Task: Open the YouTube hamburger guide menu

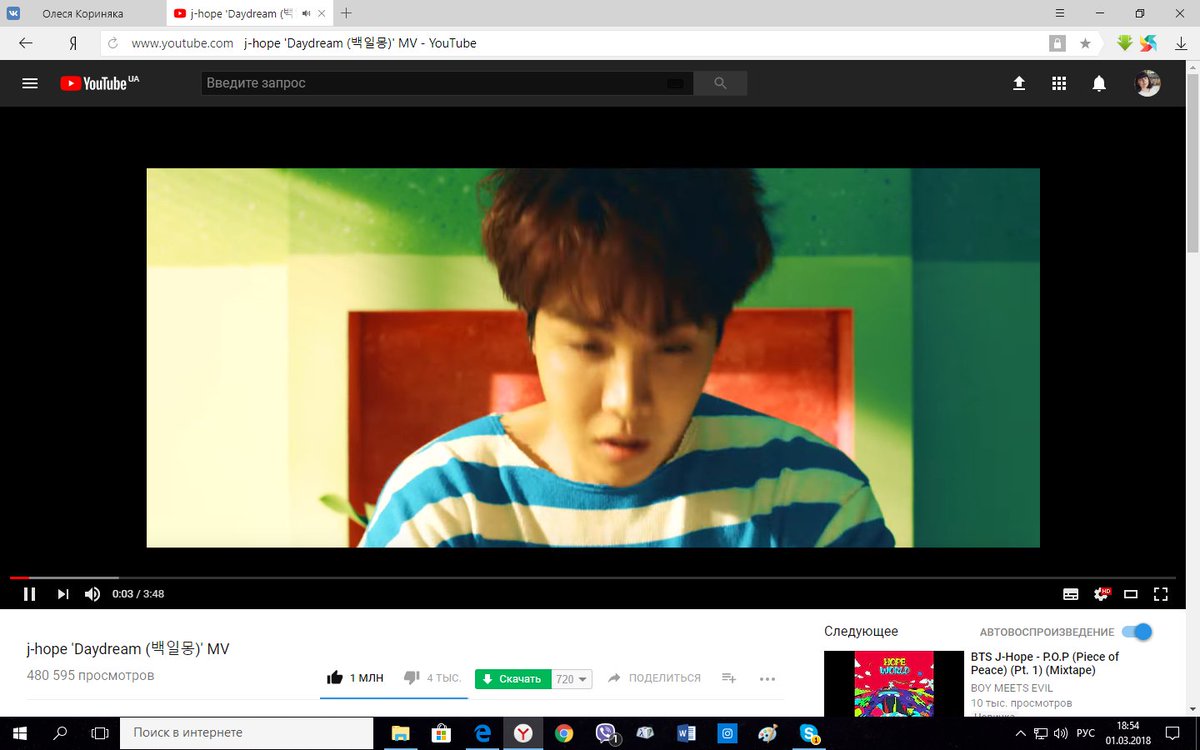Action: 30,84
